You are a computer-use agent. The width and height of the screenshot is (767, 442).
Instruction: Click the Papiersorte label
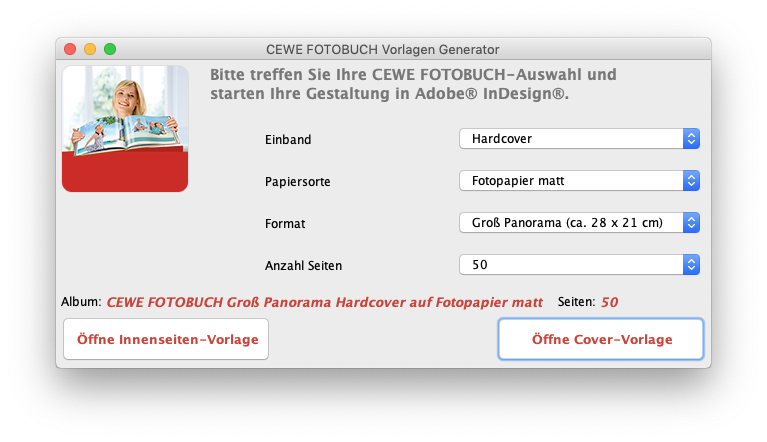tap(297, 182)
